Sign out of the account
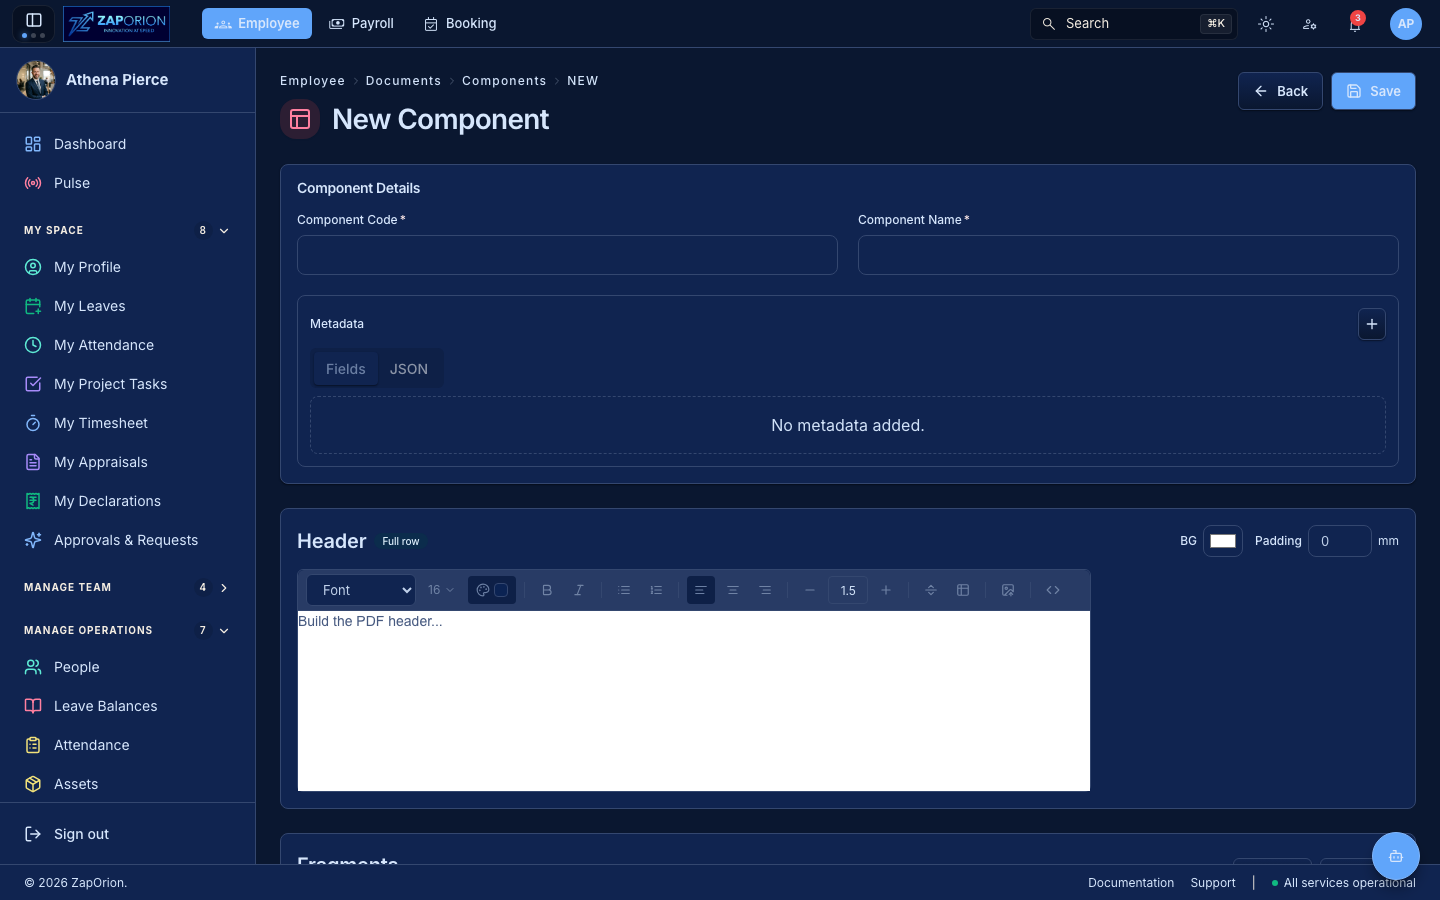Viewport: 1440px width, 900px height. click(x=127, y=834)
